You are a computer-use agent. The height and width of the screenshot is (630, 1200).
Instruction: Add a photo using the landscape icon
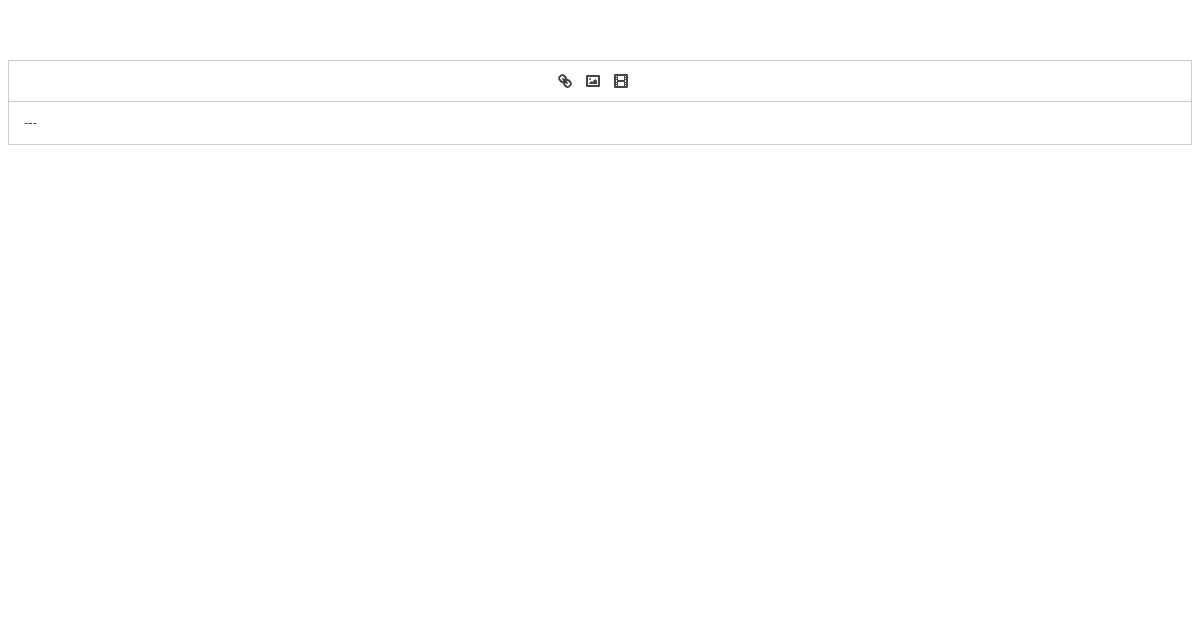593,81
